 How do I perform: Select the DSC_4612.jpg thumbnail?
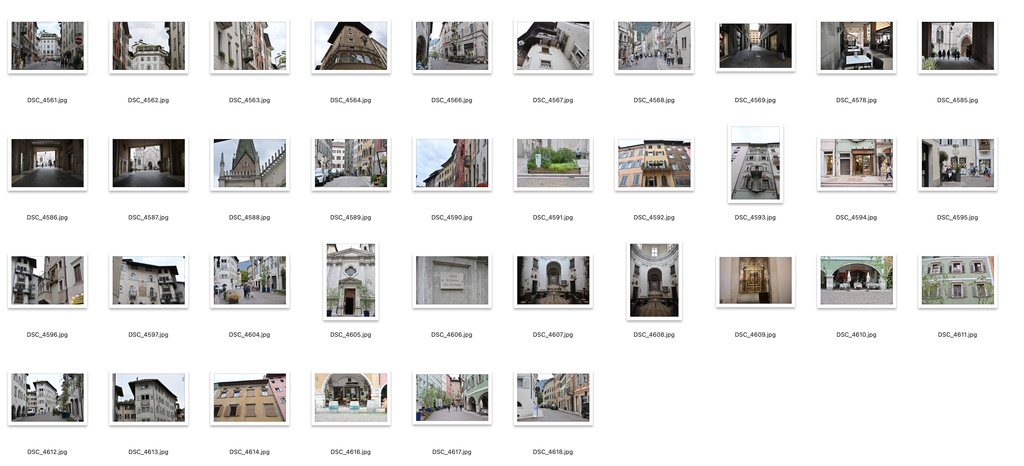tap(47, 397)
